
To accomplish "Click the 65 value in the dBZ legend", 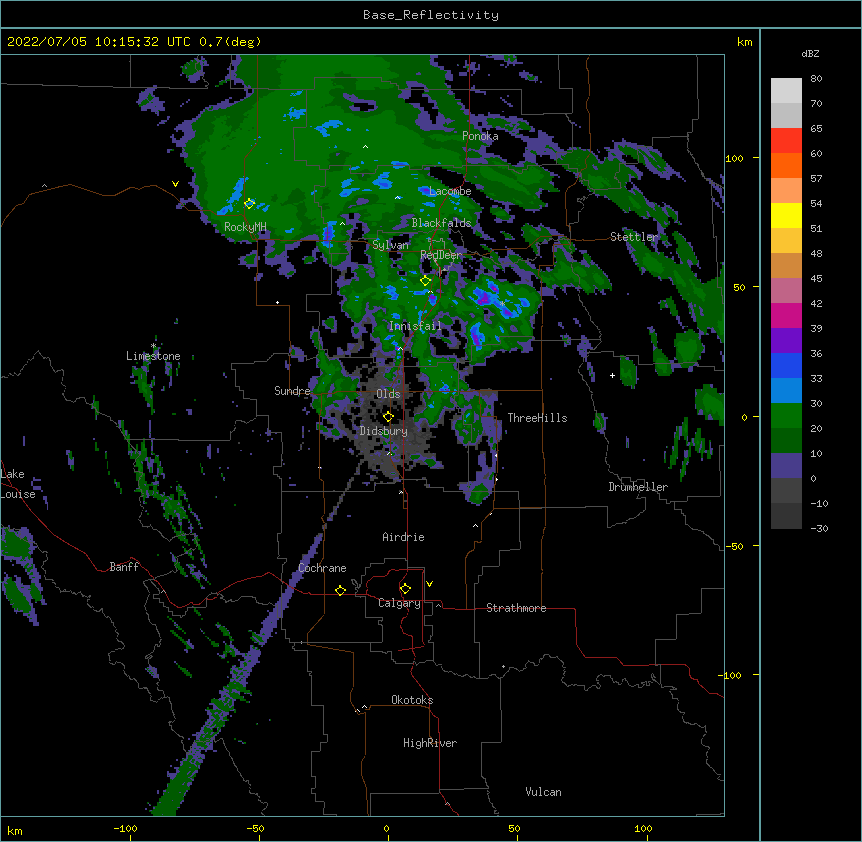I will click(x=816, y=129).
